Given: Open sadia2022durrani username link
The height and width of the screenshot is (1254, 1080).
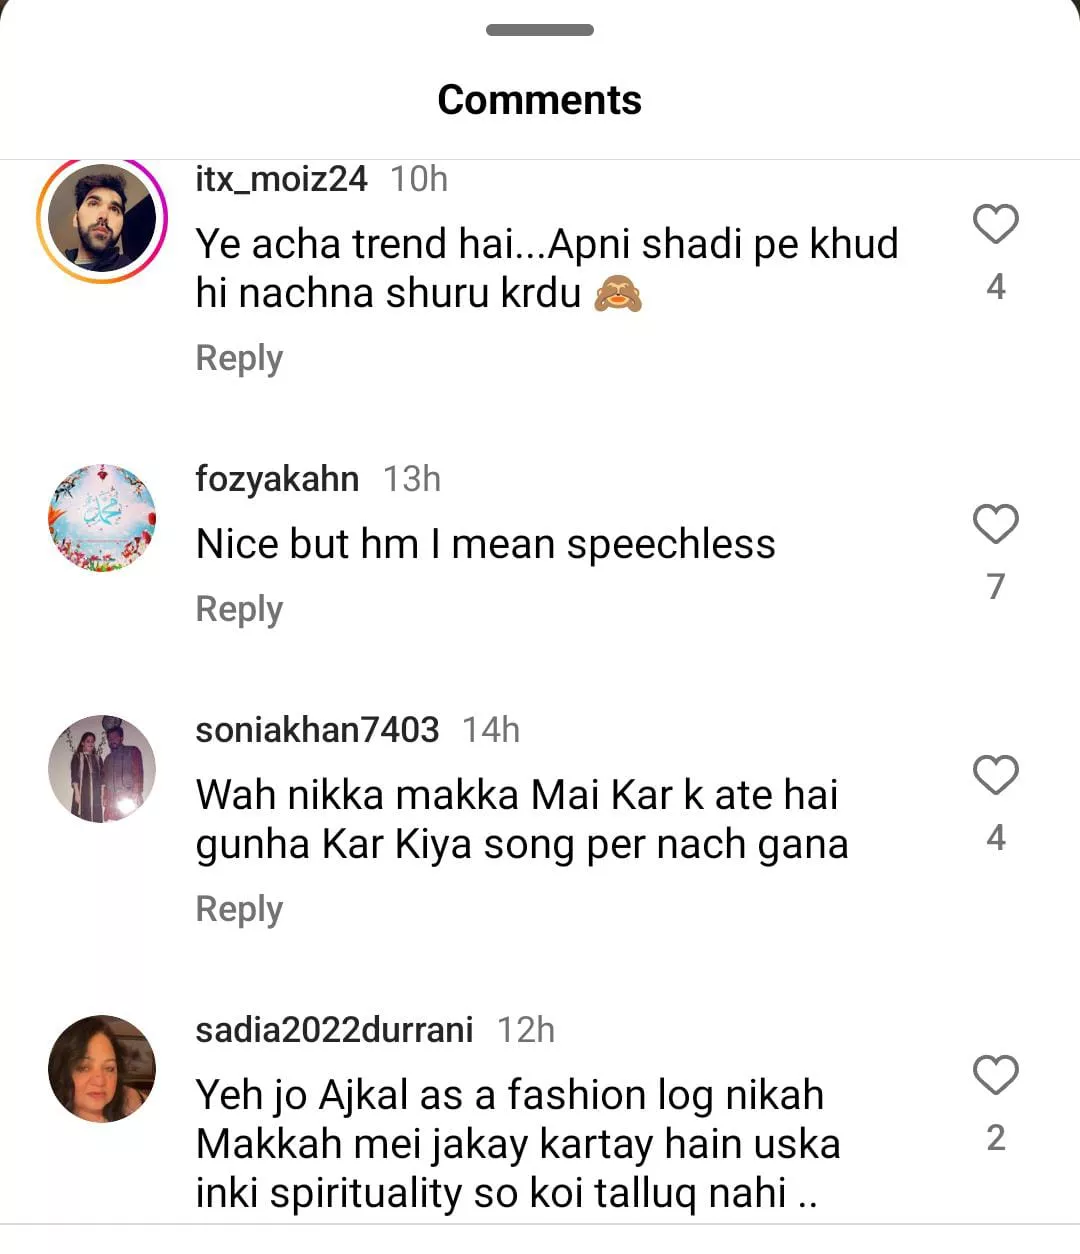Looking at the screenshot, I should pos(334,1030).
